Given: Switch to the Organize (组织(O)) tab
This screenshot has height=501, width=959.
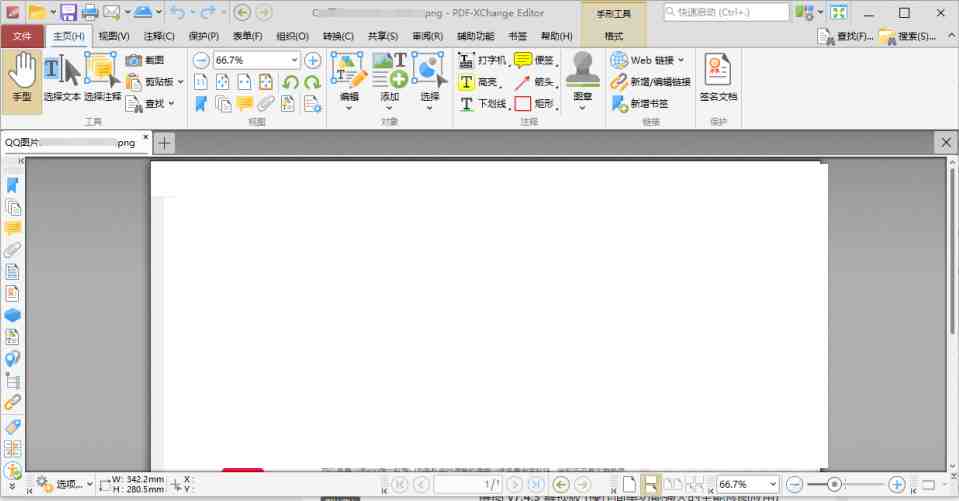Looking at the screenshot, I should point(292,36).
